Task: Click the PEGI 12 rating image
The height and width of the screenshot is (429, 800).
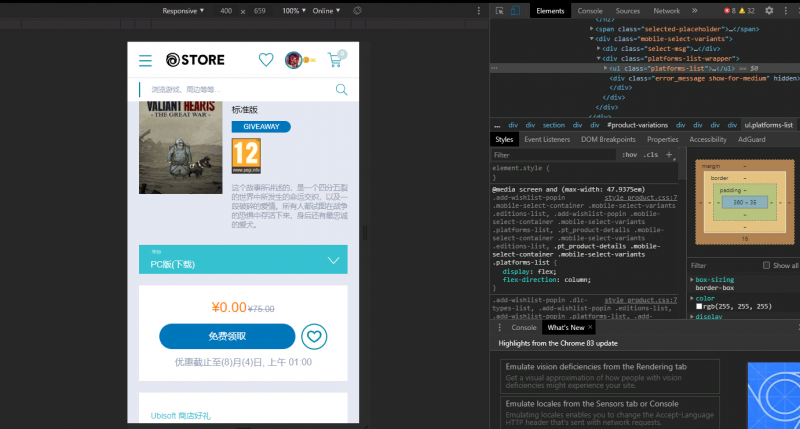Action: click(x=246, y=156)
